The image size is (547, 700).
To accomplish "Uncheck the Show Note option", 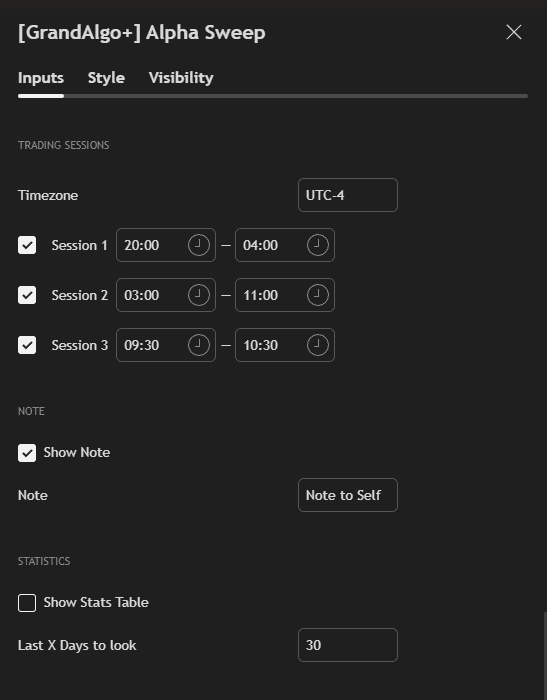I will coord(27,453).
